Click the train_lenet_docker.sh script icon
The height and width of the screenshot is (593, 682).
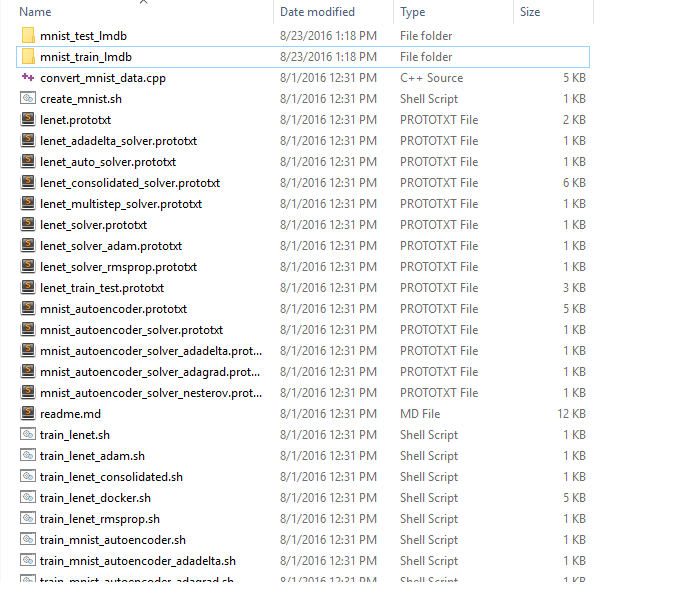28,497
